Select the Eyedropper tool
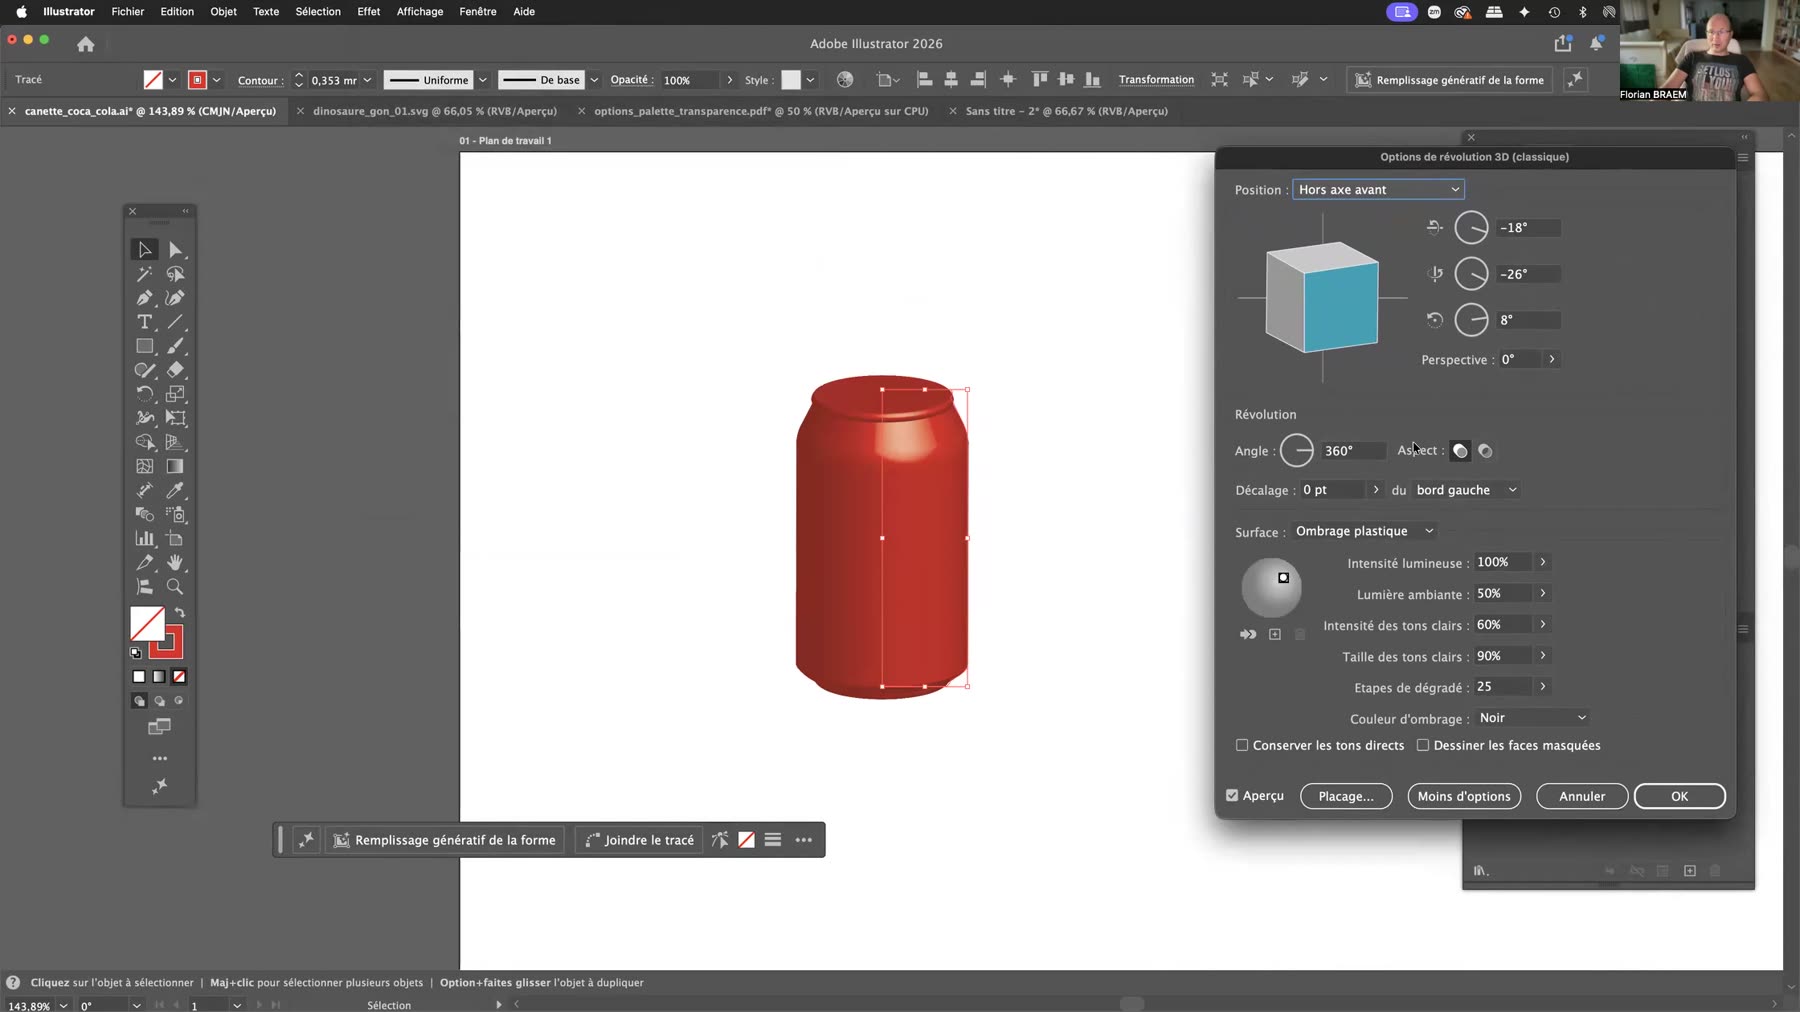 176,490
